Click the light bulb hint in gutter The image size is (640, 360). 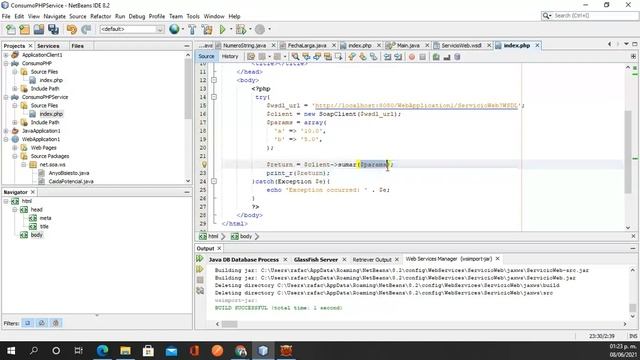pyautogui.click(x=204, y=164)
